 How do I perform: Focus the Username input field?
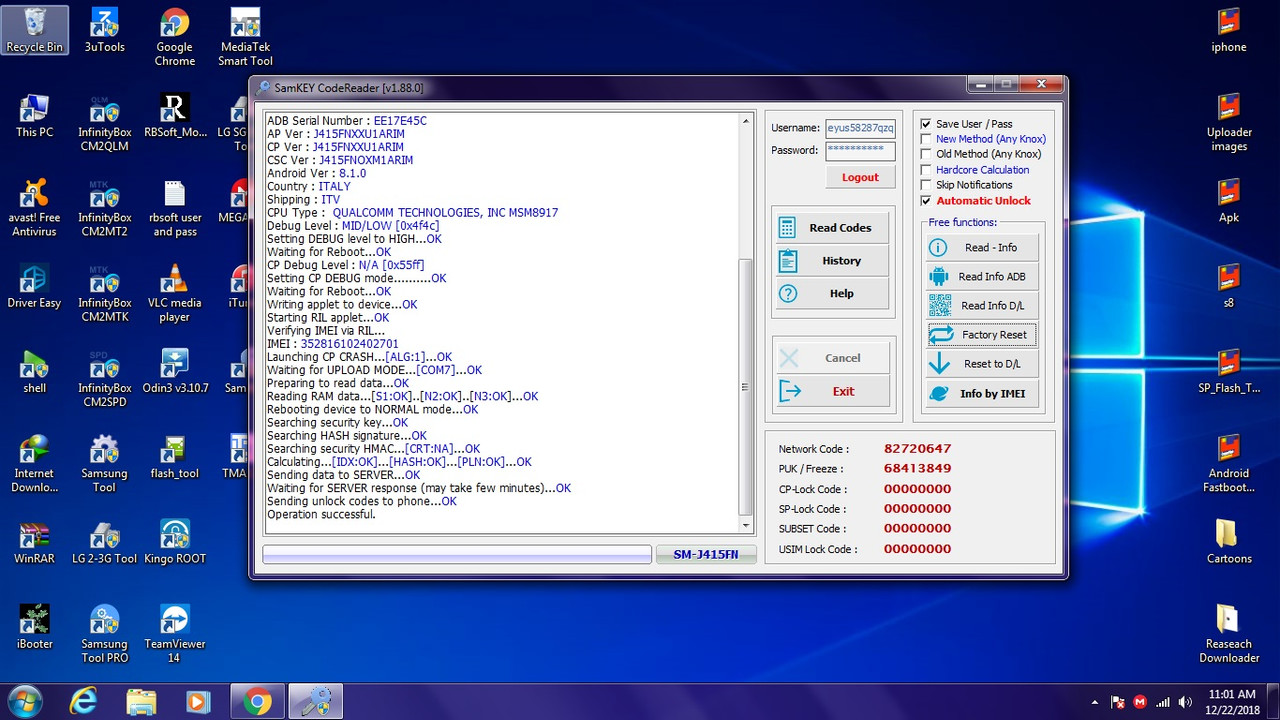pyautogui.click(x=860, y=128)
